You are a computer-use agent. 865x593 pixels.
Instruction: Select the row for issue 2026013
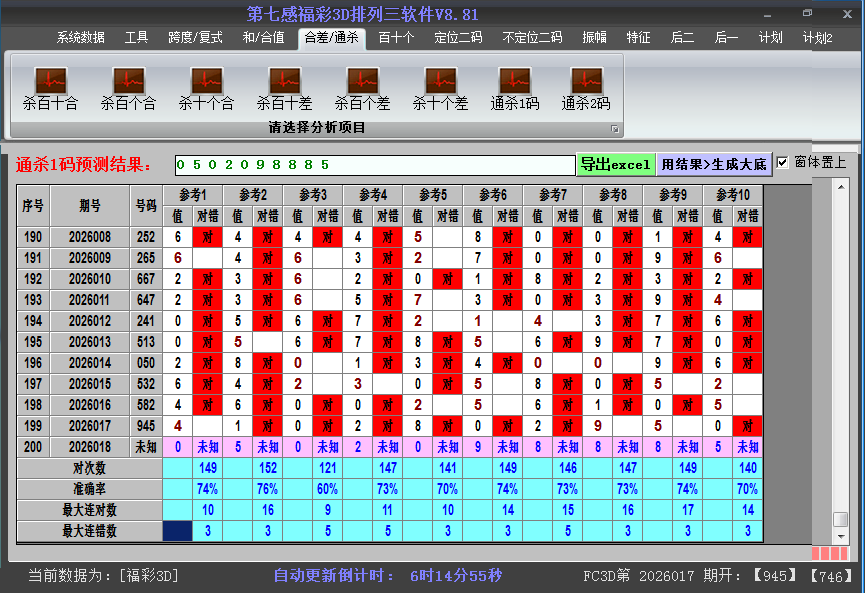point(90,342)
